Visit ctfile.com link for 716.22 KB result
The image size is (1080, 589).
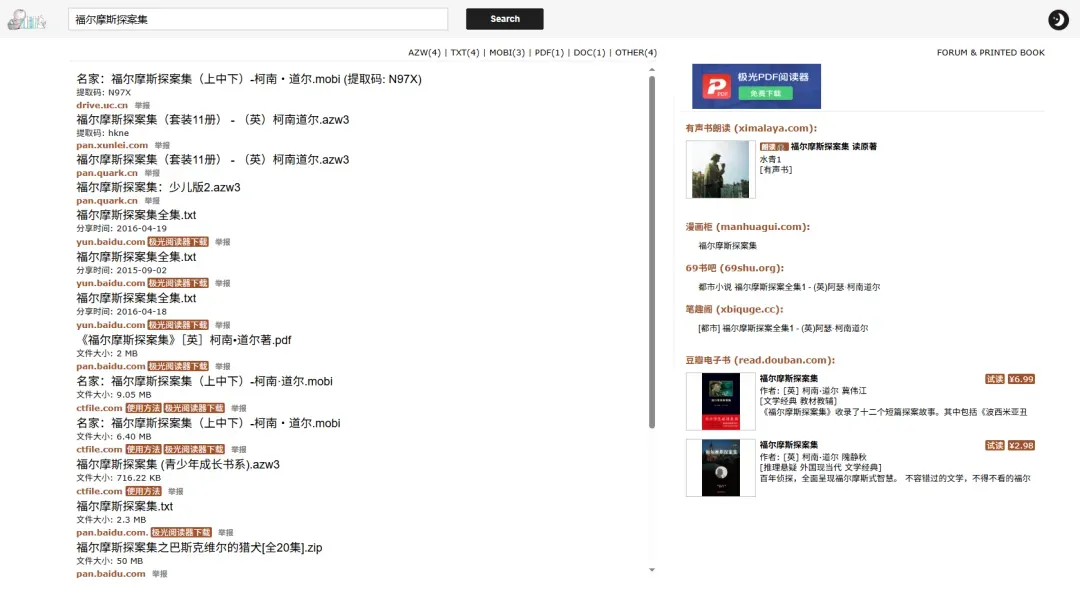99,491
